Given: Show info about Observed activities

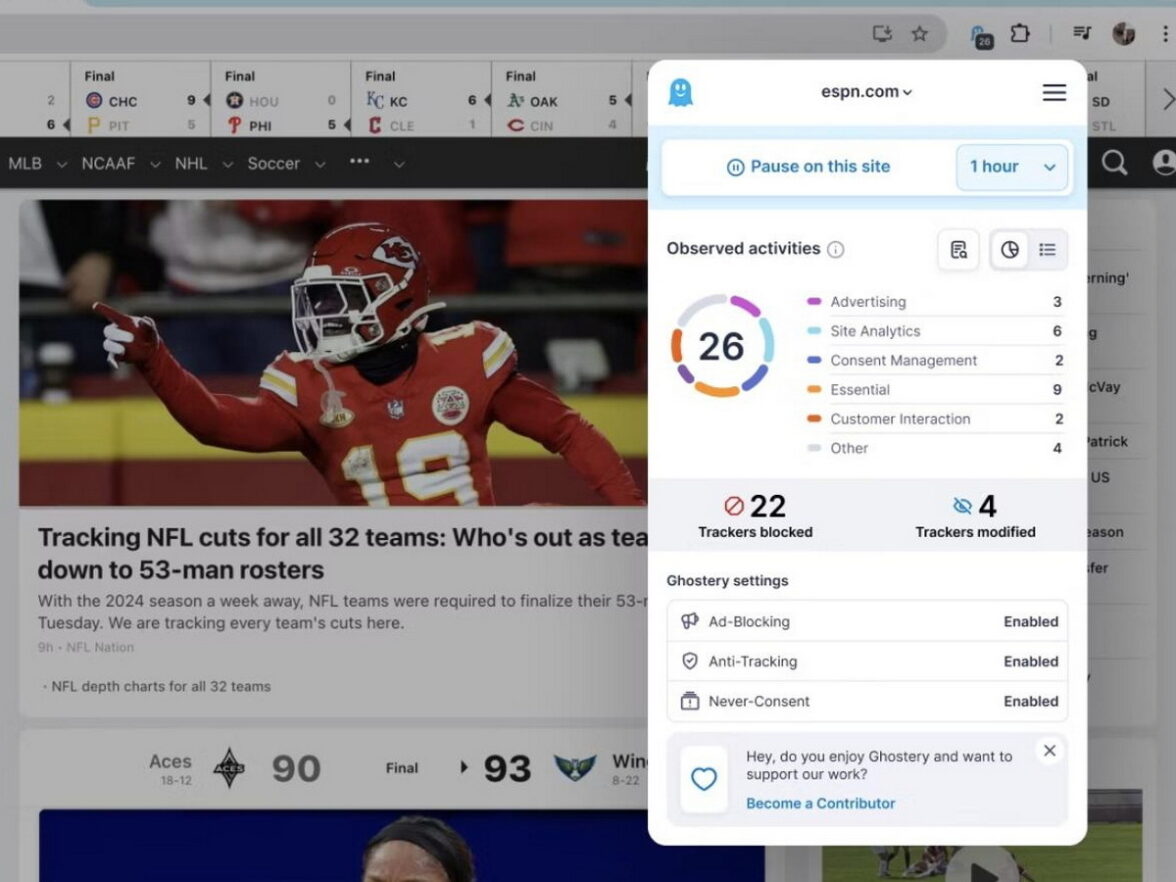Looking at the screenshot, I should 836,249.
